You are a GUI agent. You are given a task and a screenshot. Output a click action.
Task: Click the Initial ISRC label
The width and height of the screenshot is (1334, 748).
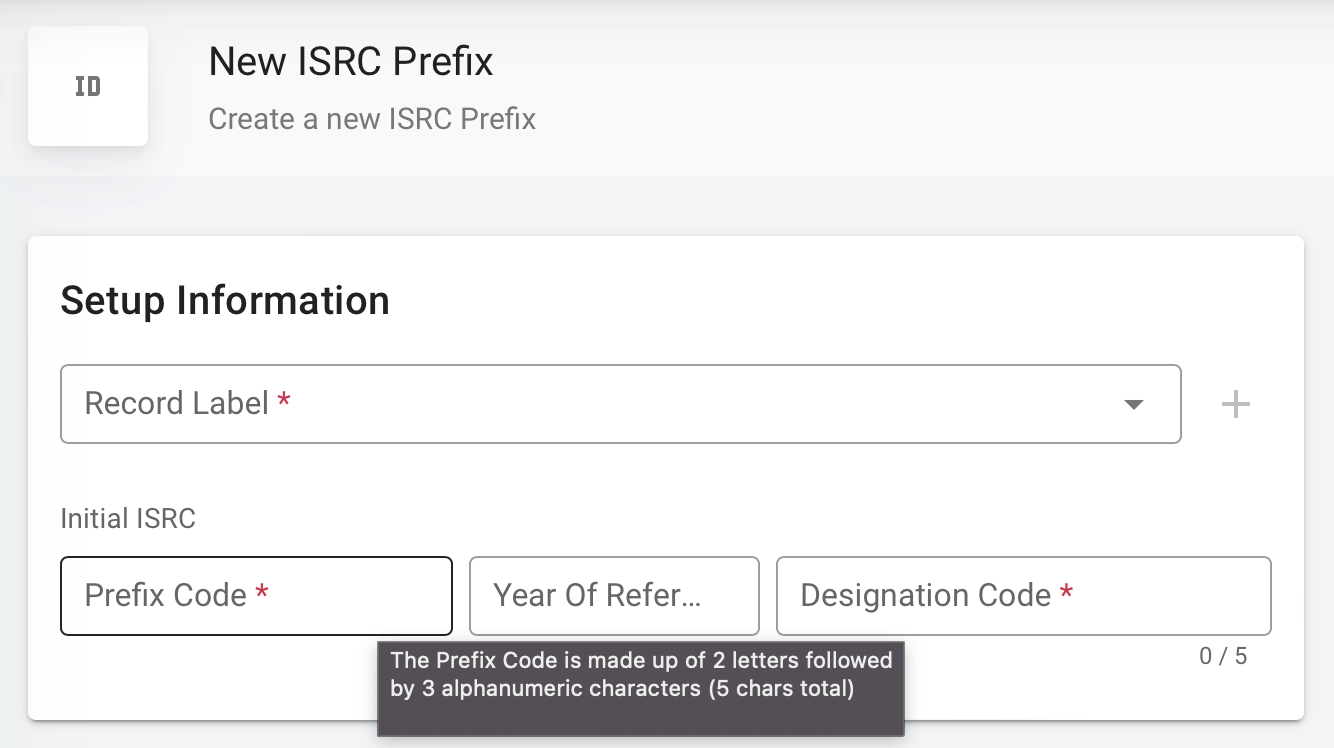[128, 518]
